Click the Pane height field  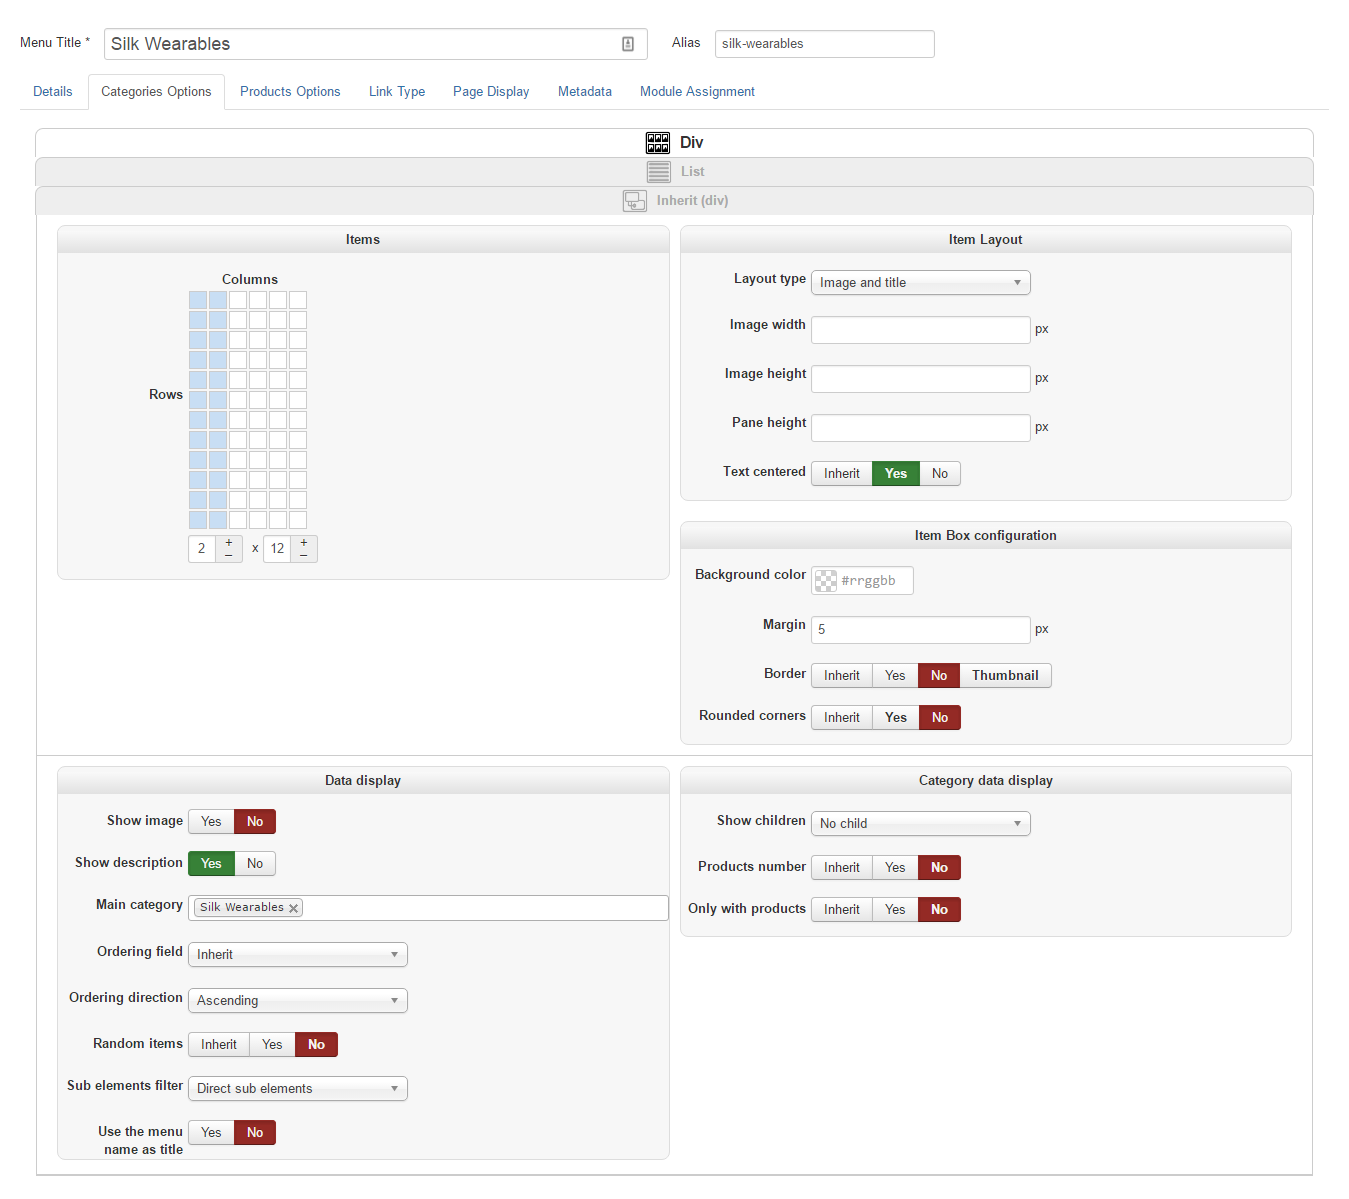[x=921, y=428]
